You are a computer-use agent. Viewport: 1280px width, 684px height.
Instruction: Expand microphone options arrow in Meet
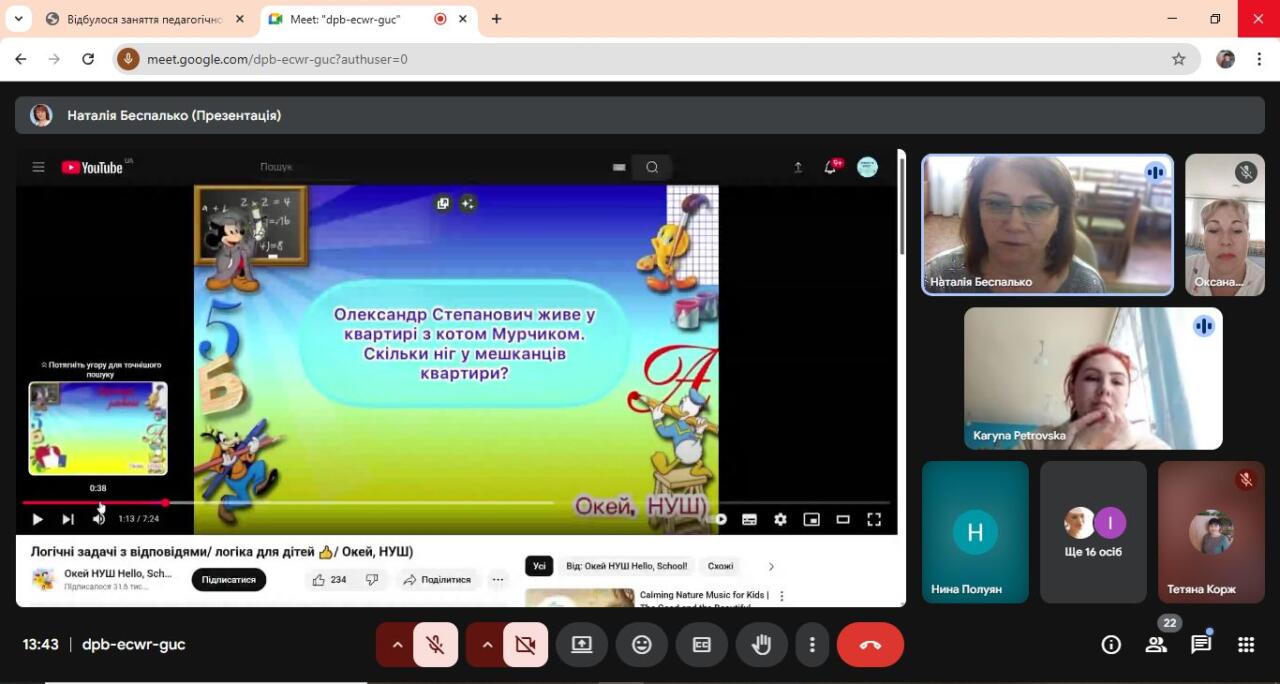397,645
